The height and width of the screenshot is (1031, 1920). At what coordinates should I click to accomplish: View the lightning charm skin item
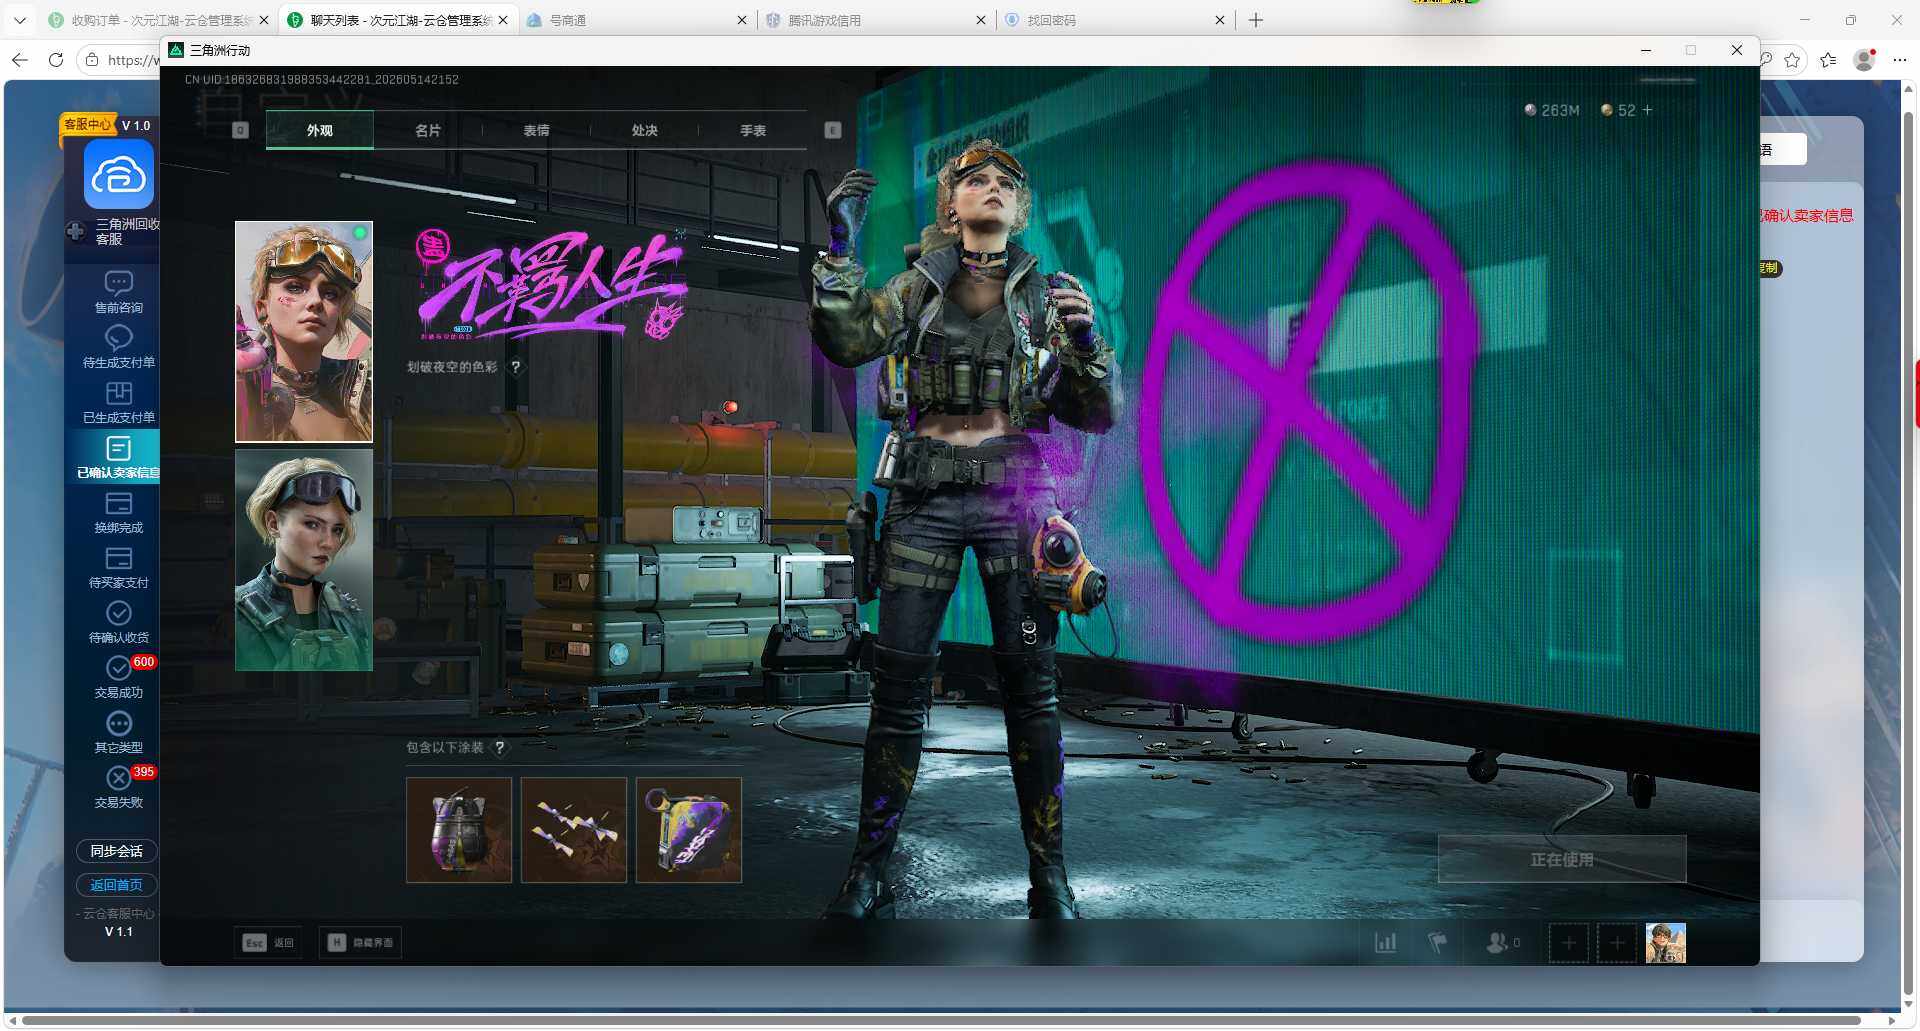click(574, 830)
